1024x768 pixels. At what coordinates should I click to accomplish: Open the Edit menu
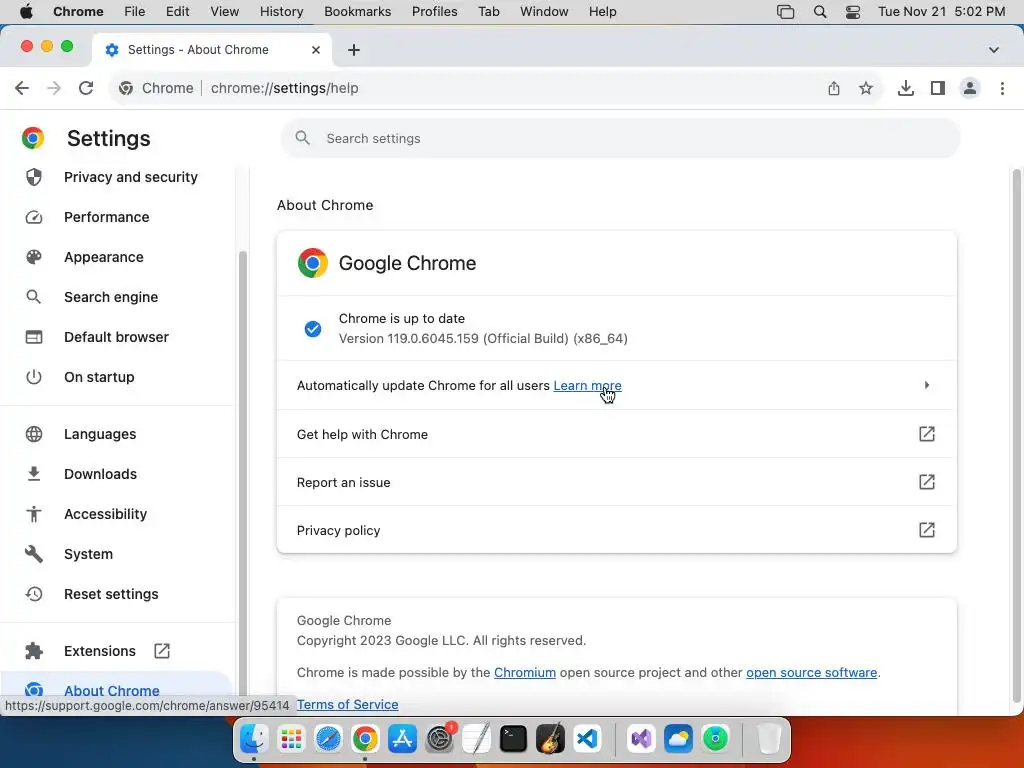point(177,12)
